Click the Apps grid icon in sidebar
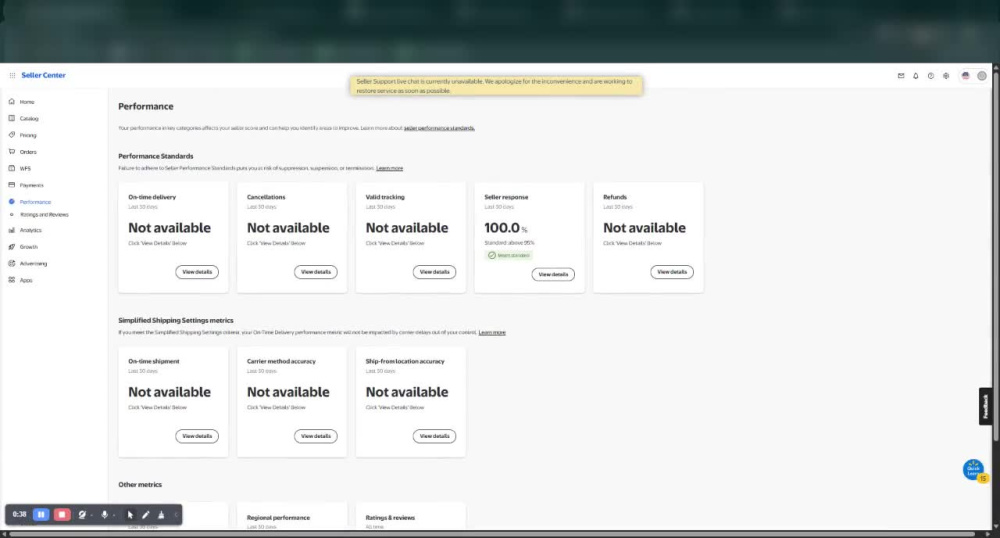1000x538 pixels. pos(11,280)
